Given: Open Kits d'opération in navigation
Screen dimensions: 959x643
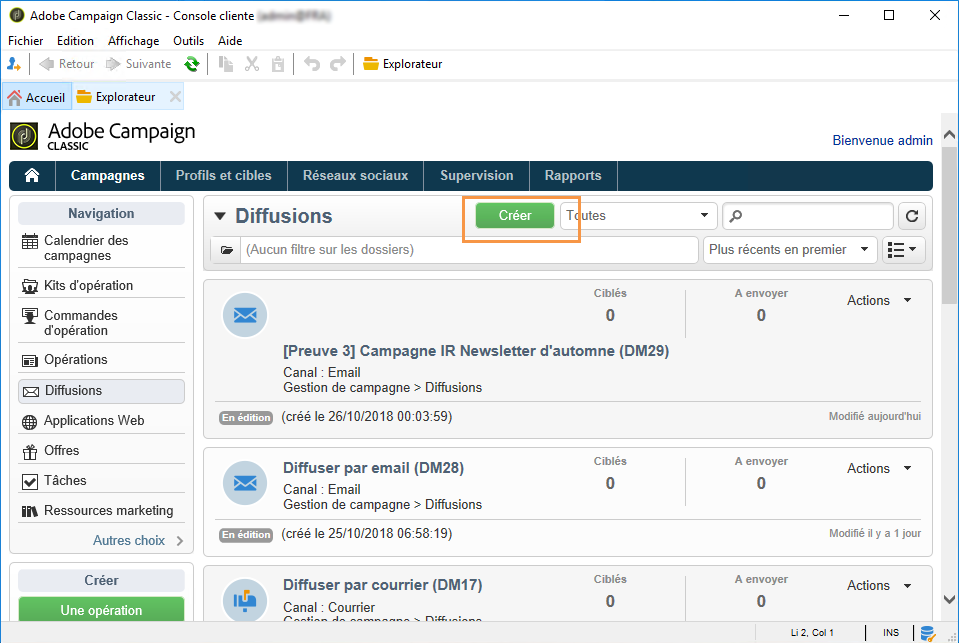Looking at the screenshot, I should point(101,285).
